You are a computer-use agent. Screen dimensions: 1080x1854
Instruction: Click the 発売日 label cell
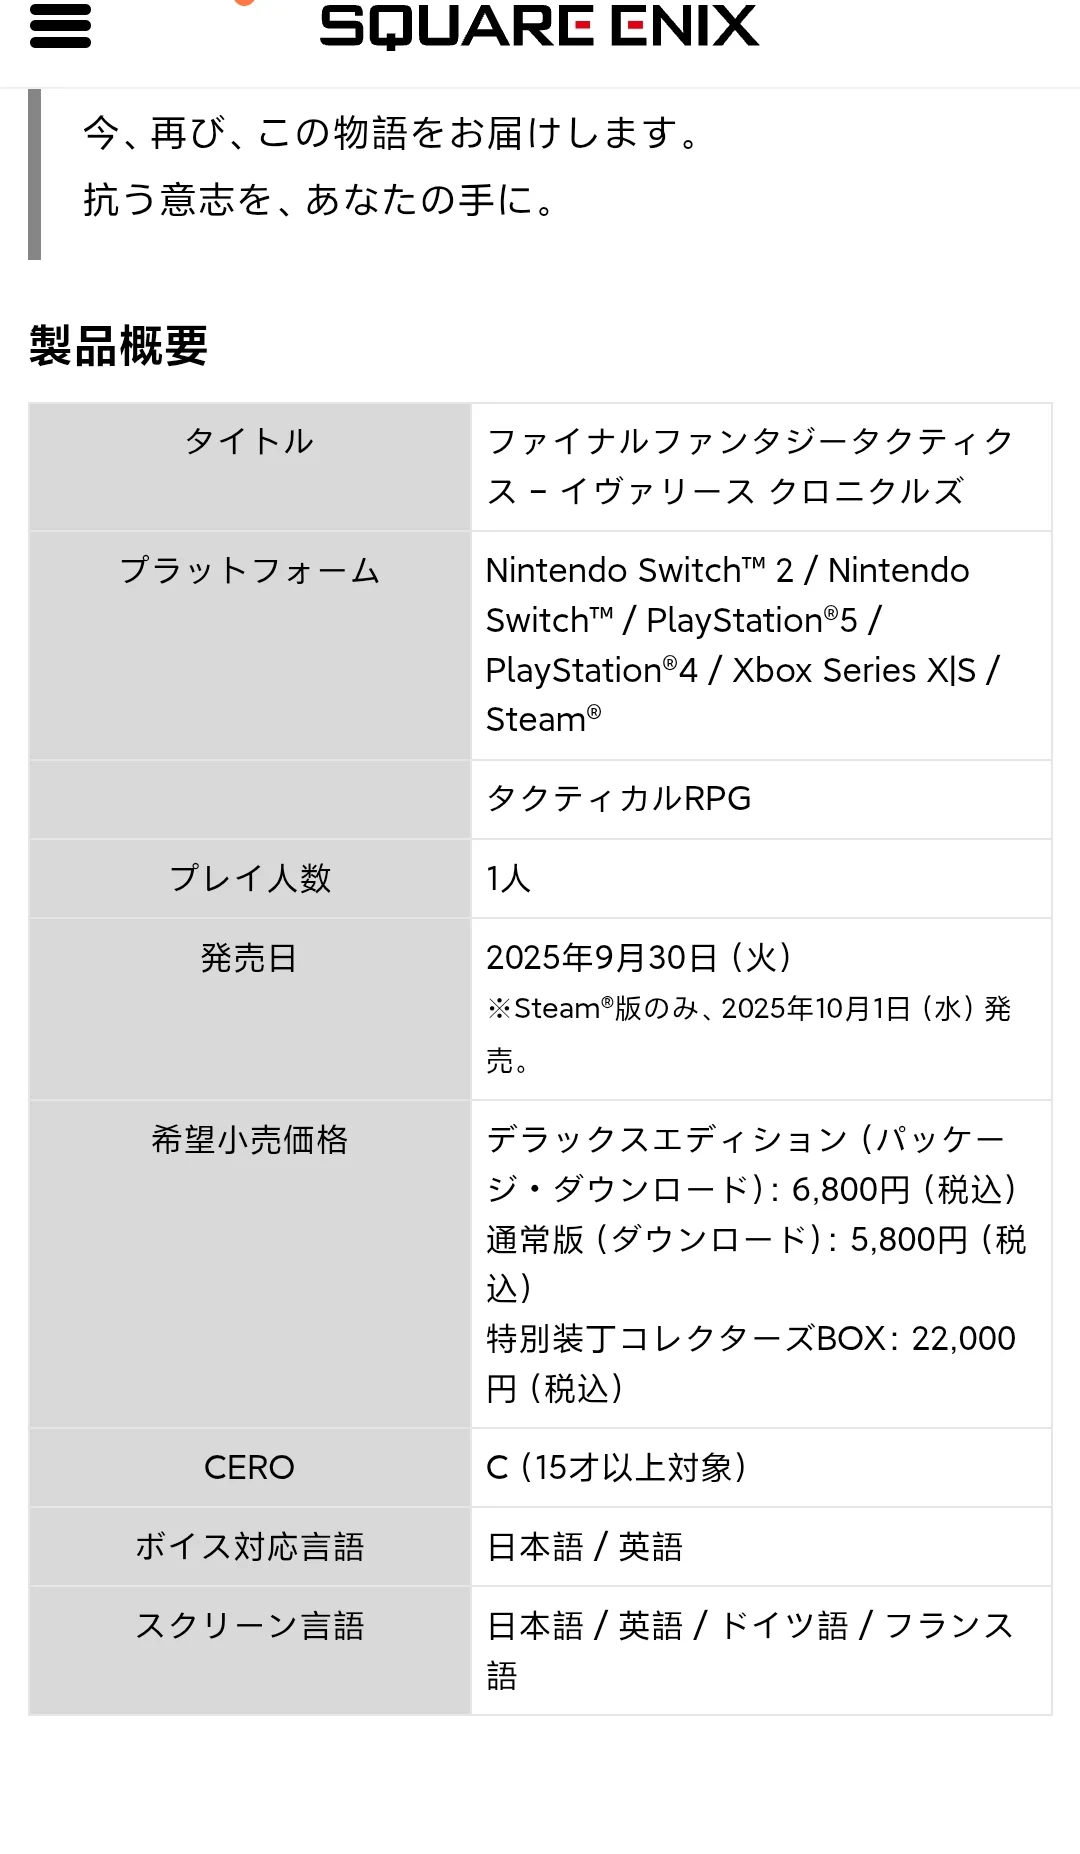point(250,1009)
